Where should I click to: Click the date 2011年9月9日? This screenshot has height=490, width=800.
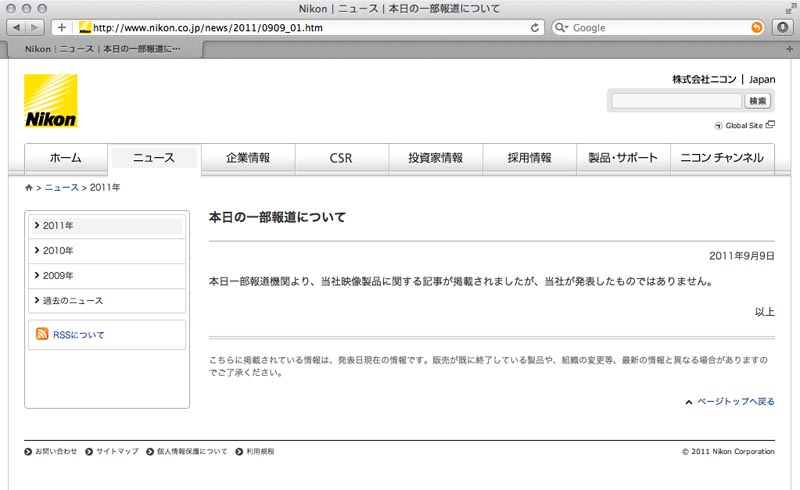click(x=742, y=256)
